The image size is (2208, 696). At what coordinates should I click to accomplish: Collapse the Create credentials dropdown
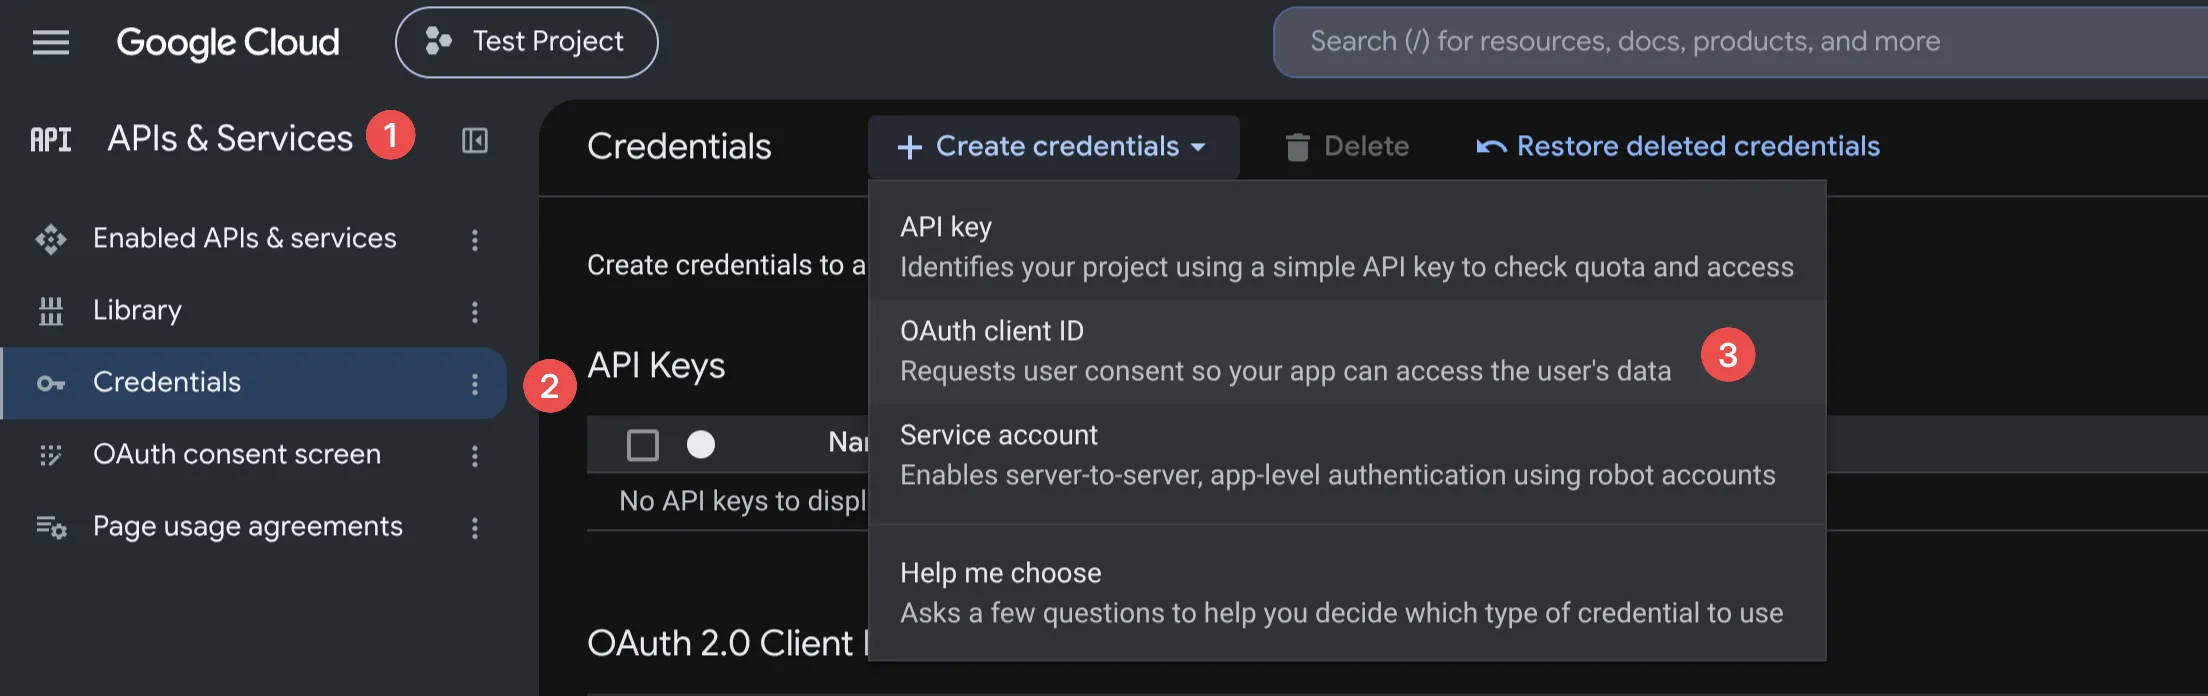(1054, 147)
